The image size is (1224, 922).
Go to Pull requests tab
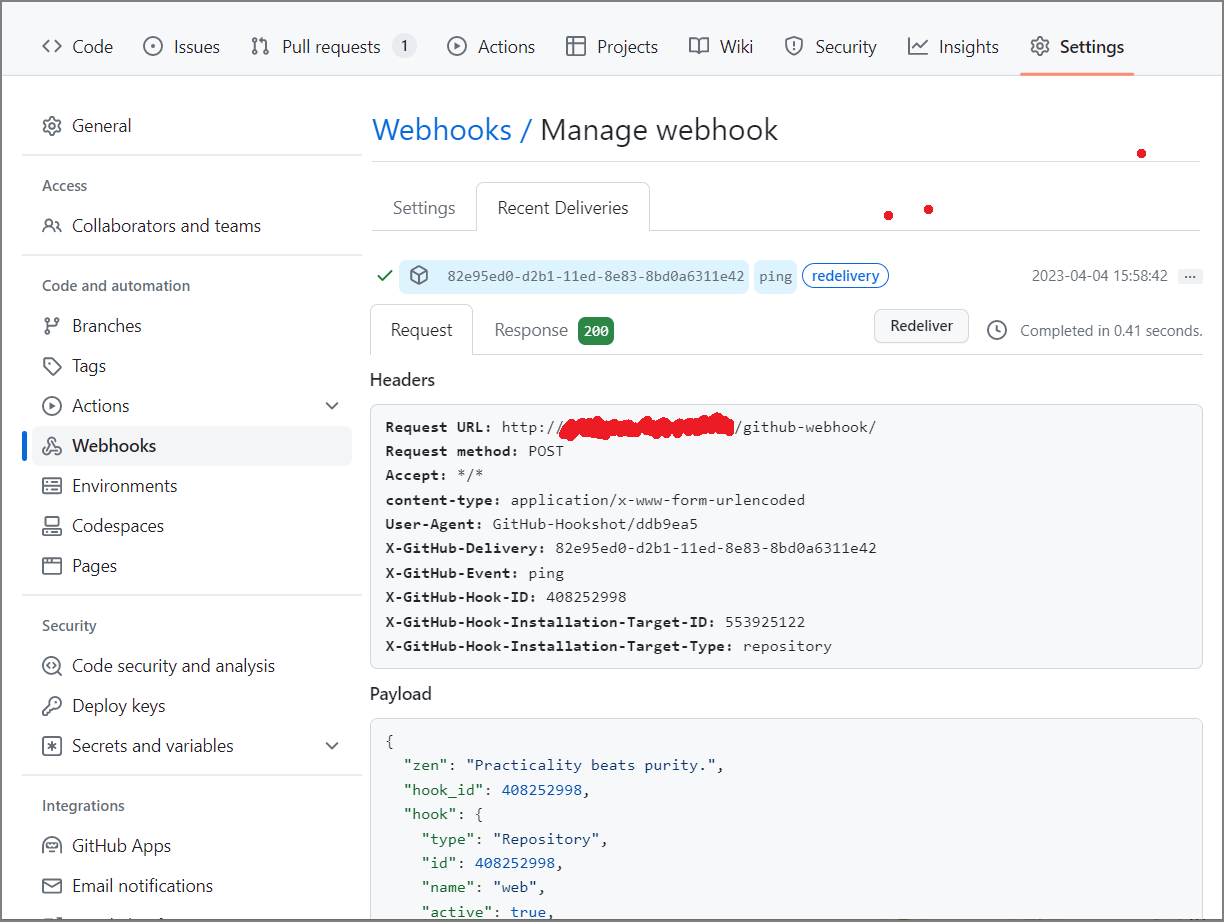(x=333, y=46)
